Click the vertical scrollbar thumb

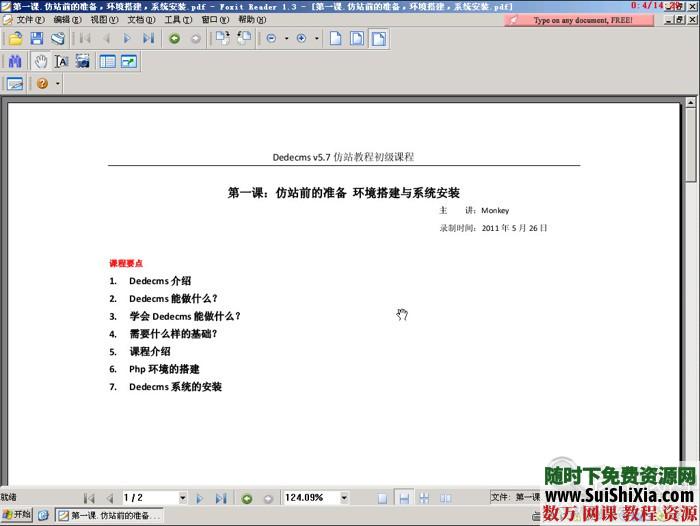click(x=691, y=145)
